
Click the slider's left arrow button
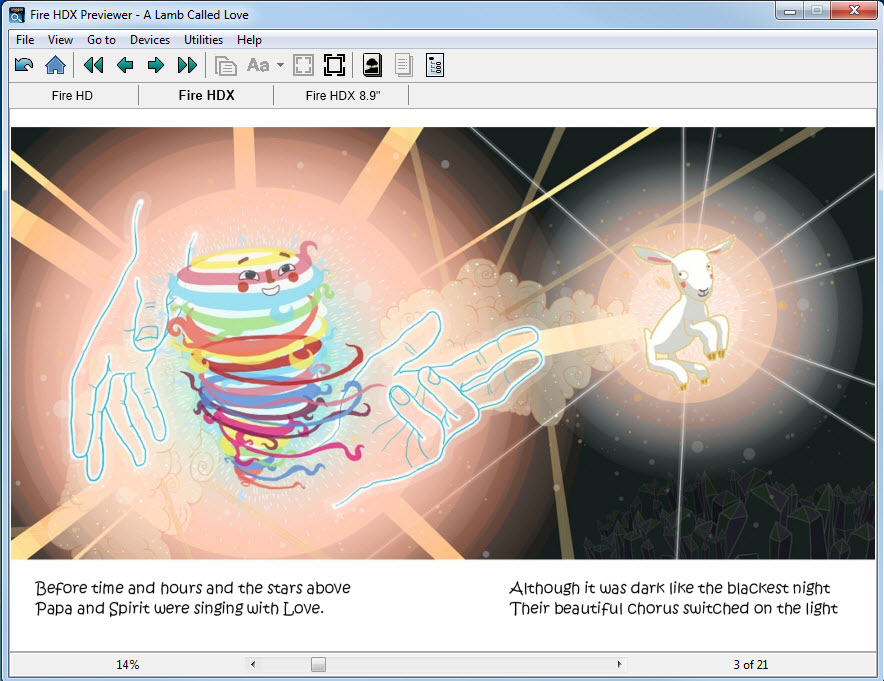[x=253, y=664]
